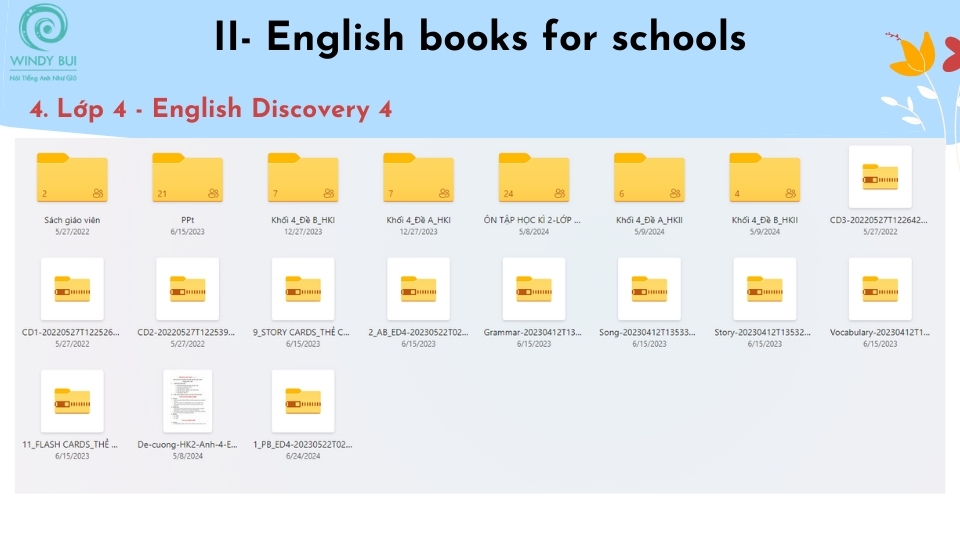This screenshot has height=540, width=960.
Task: Select the Khối 4_Đề A_HKII folder
Action: 649,178
